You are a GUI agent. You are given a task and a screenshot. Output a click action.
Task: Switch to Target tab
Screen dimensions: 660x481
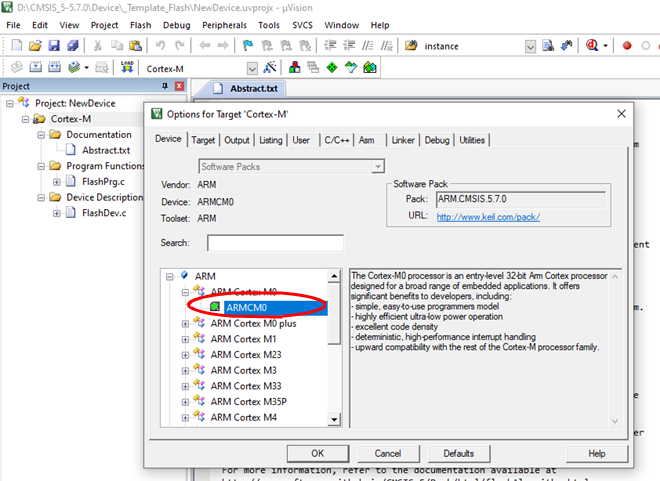(x=203, y=140)
